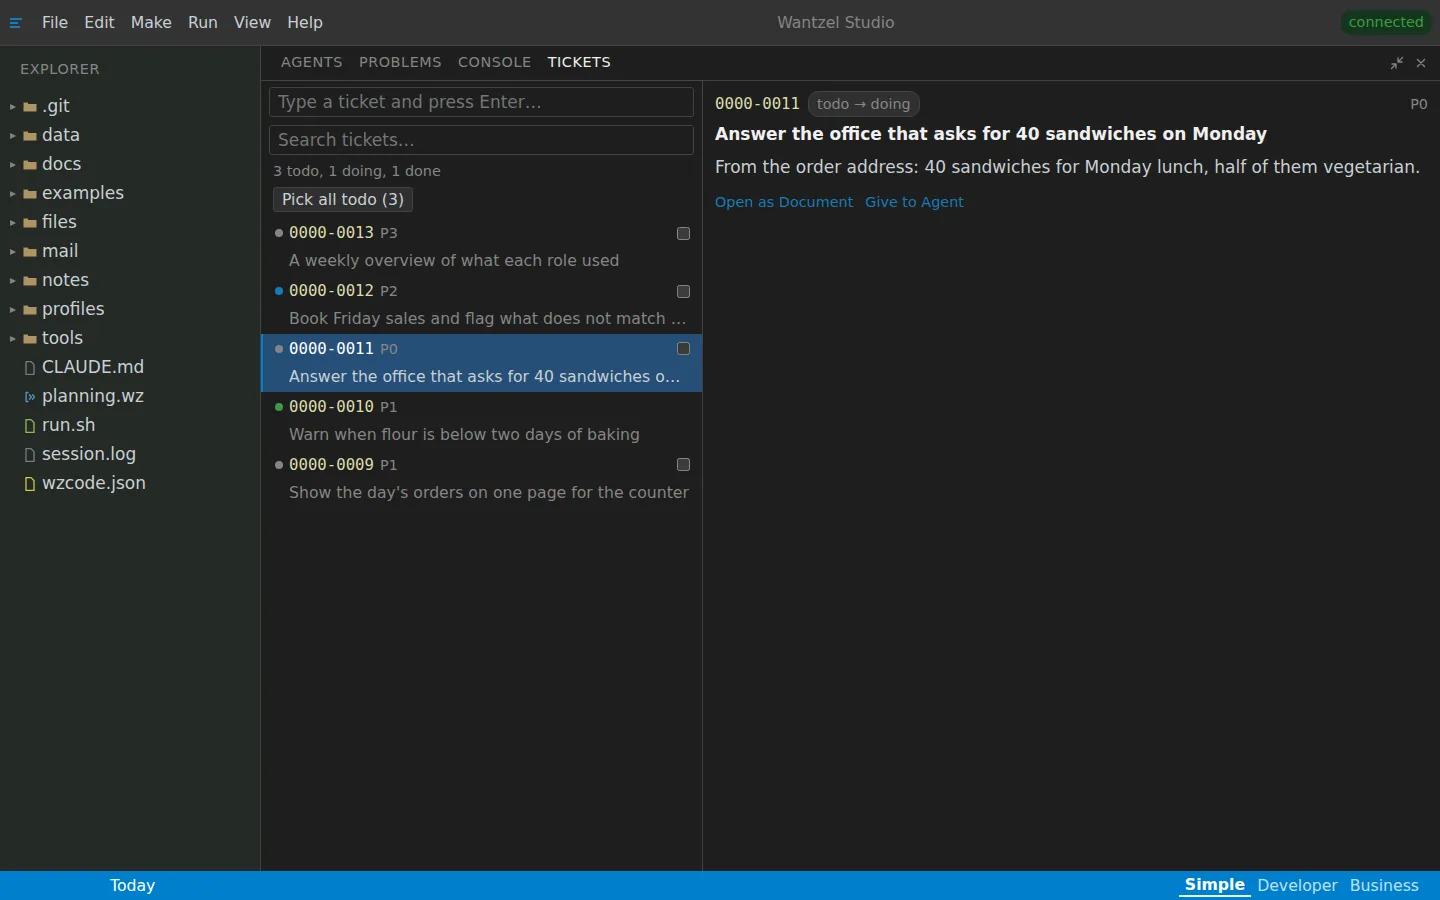This screenshot has height=900, width=1440.
Task: Click the Pick all todo (3) button
Action: pyautogui.click(x=343, y=199)
